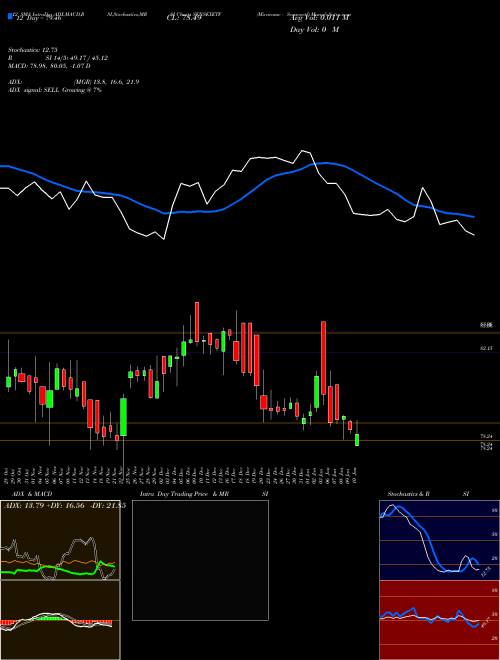This screenshot has height=660, width=500.
Task: Click the 'Avg Vol: 0.011 M' label
Action: click(x=320, y=18)
